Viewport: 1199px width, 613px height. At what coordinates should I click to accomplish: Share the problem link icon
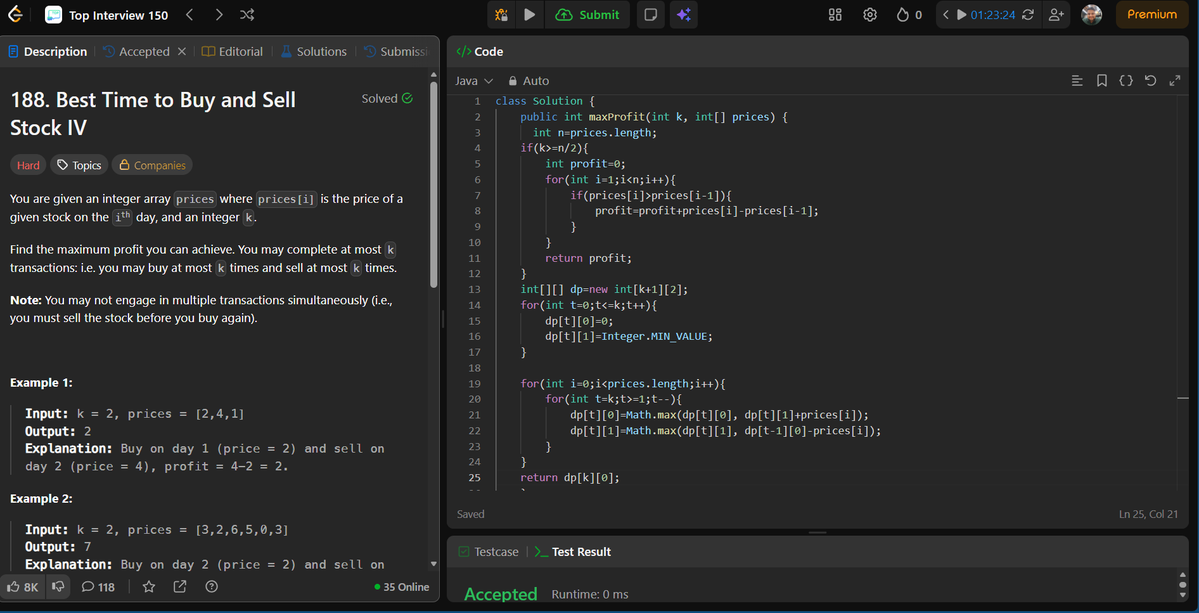180,587
